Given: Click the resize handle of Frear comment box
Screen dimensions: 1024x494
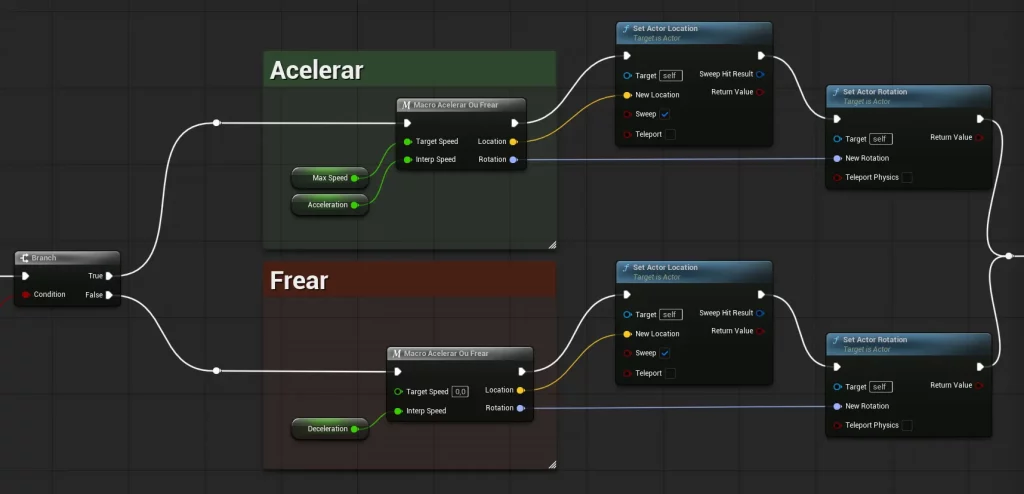Looking at the screenshot, I should tap(551, 463).
